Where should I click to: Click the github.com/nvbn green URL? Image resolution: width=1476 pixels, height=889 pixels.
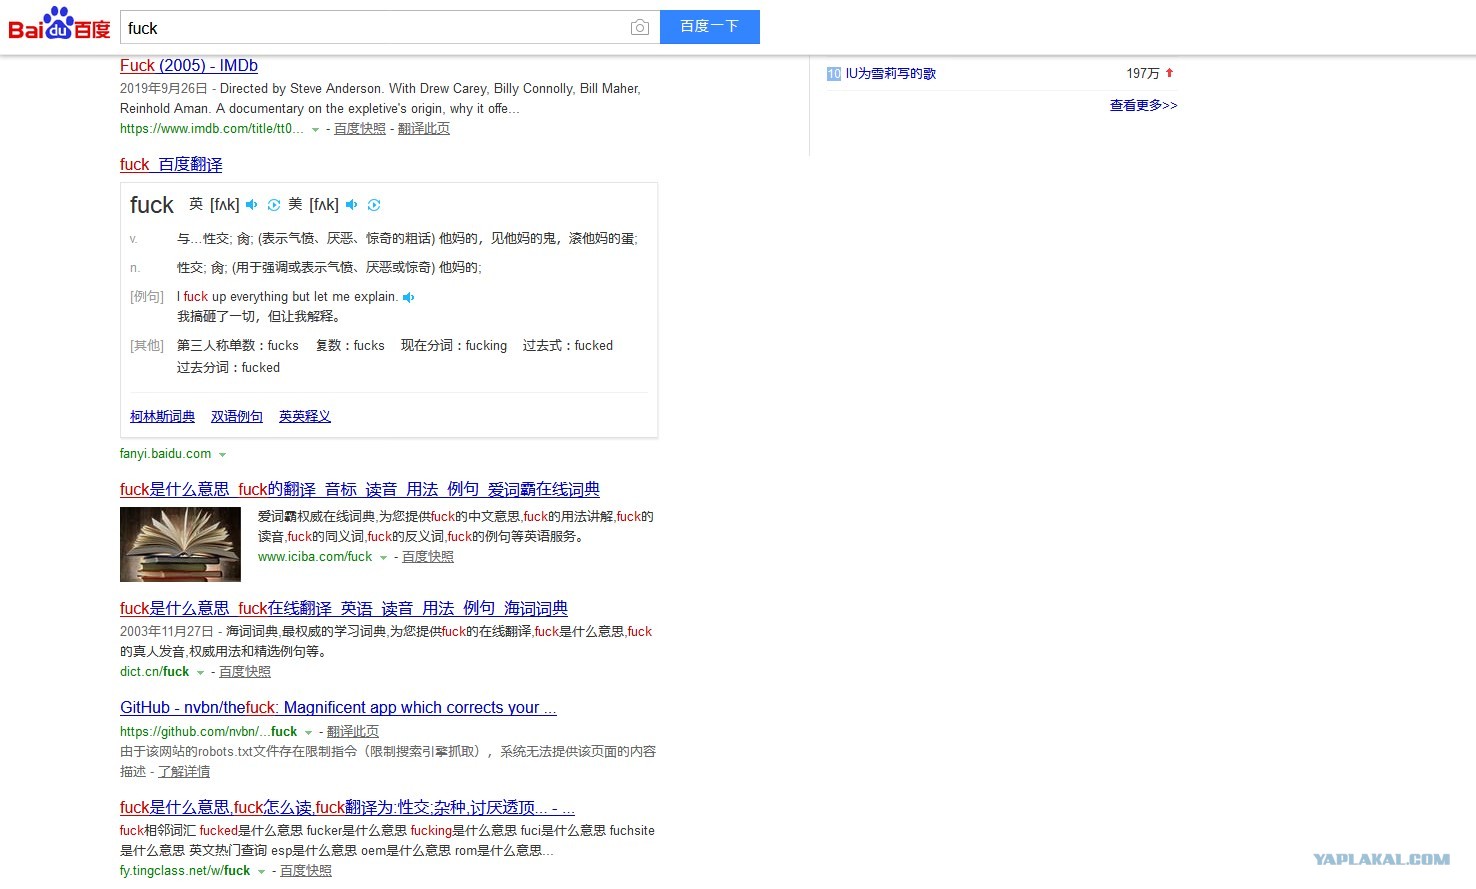[209, 732]
